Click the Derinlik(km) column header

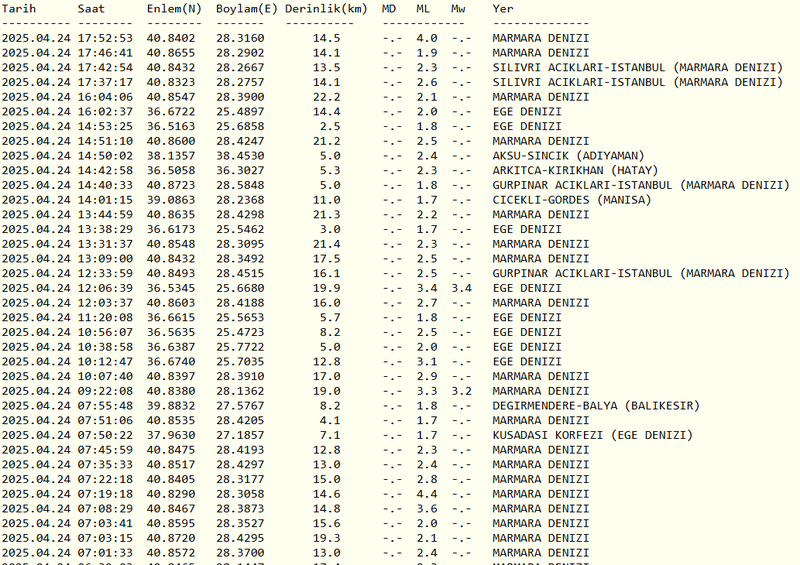326,8
